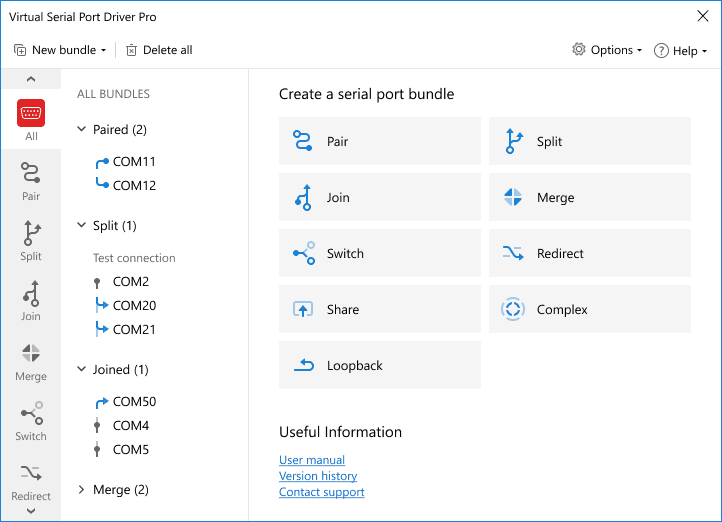This screenshot has height=522, width=722.
Task: Choose the Join sidebar icon
Action: 31,300
